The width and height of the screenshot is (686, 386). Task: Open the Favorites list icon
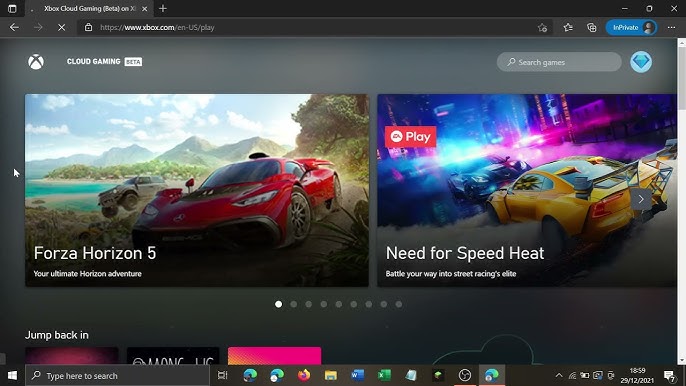pos(568,28)
